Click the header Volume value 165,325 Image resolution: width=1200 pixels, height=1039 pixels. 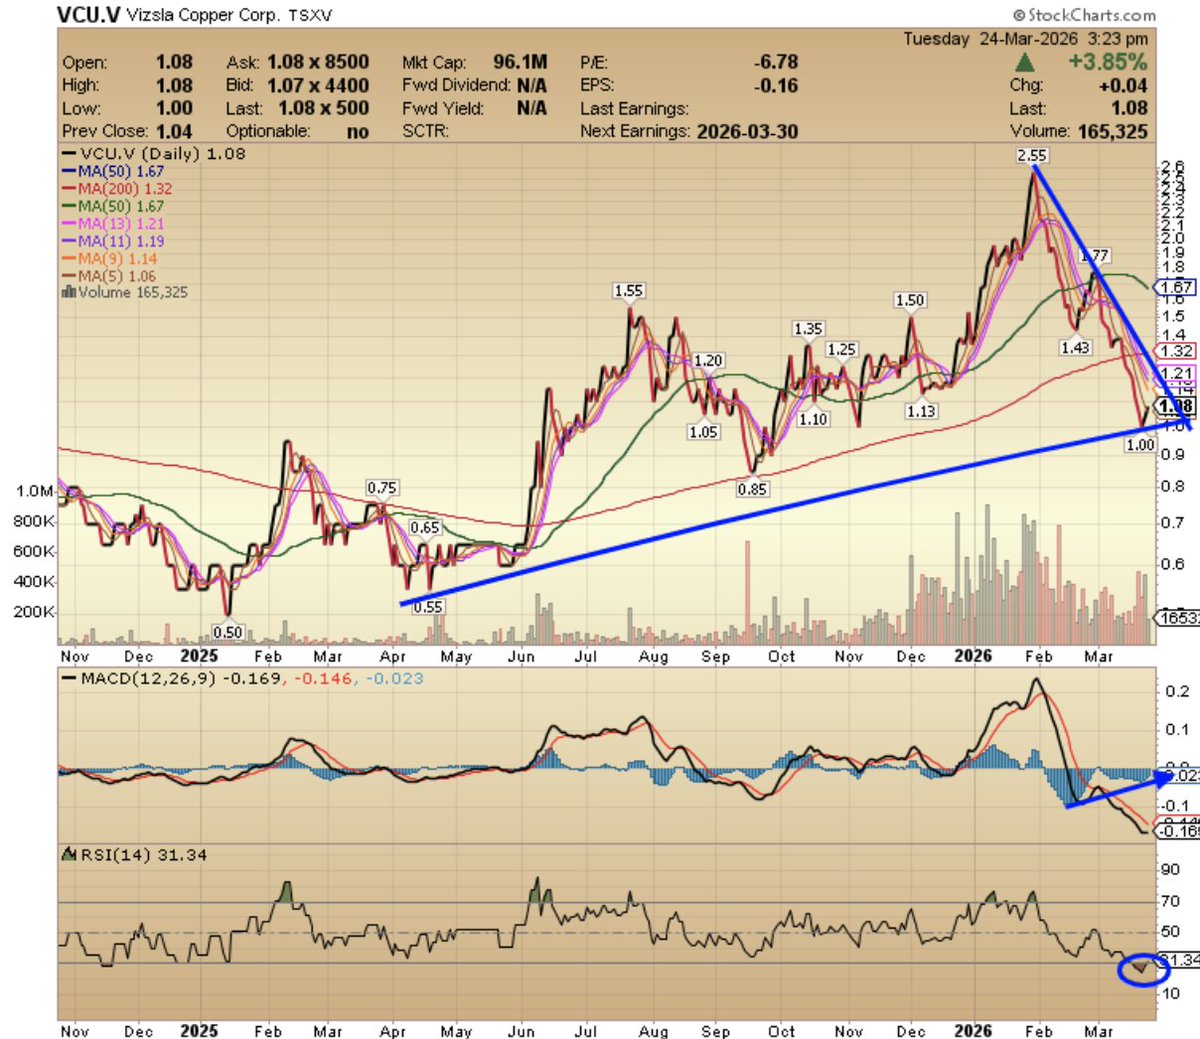1112,131
